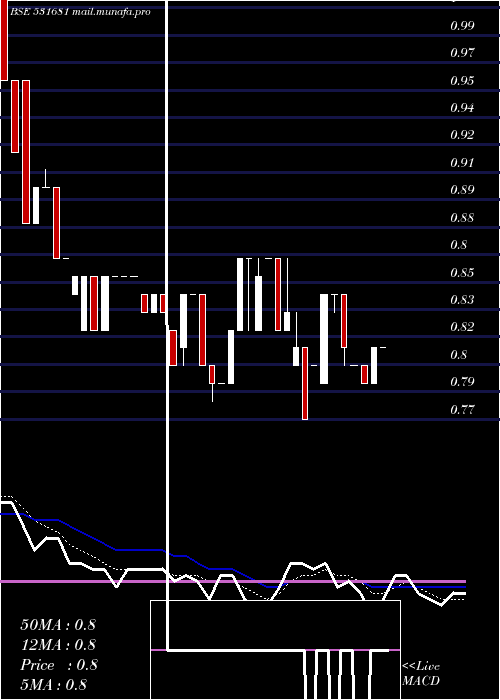Click the 0.79 price axis label

coord(462,382)
